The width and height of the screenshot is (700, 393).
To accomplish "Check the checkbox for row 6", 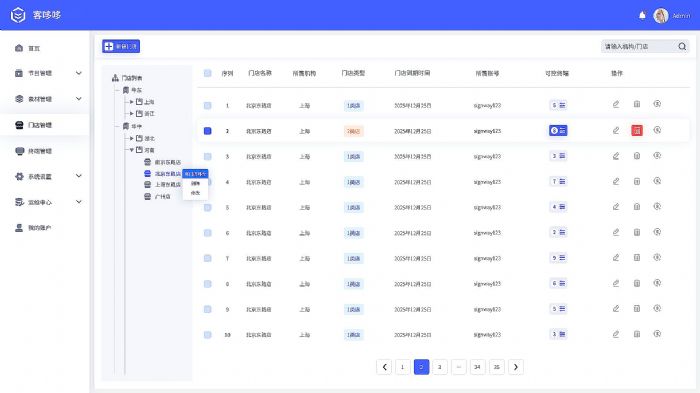I will click(x=208, y=233).
